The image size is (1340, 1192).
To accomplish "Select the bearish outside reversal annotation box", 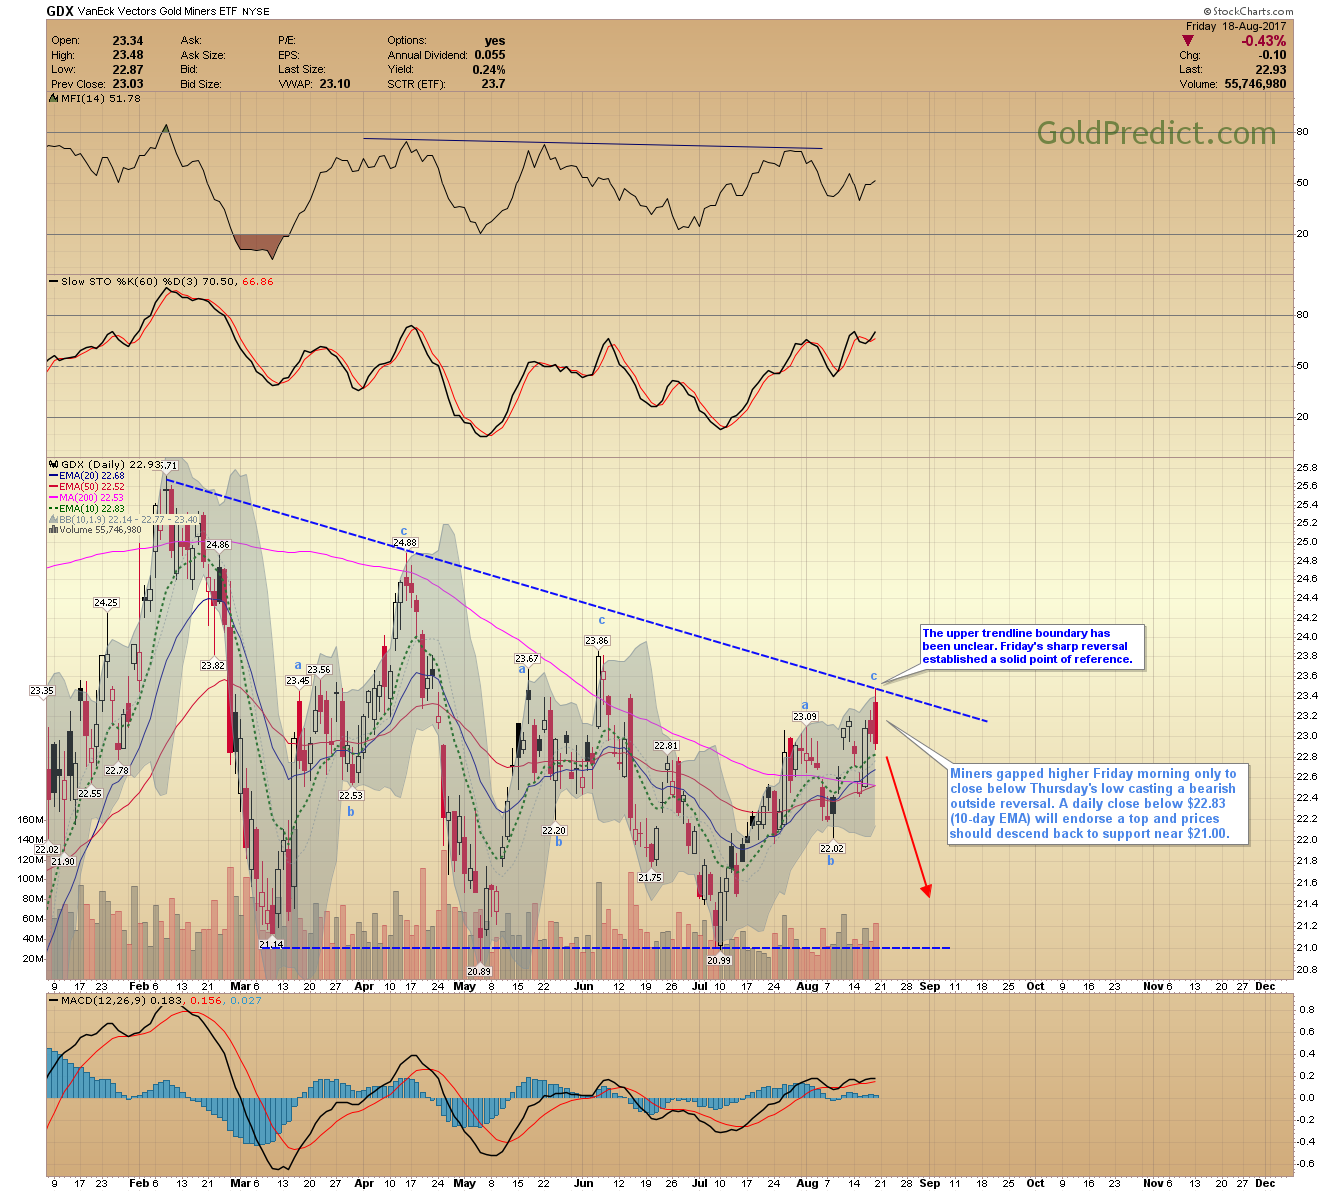I will [1097, 804].
